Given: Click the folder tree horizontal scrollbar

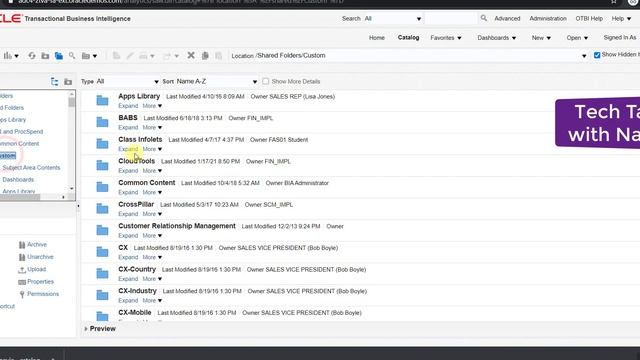Looking at the screenshot, I should 33,197.
